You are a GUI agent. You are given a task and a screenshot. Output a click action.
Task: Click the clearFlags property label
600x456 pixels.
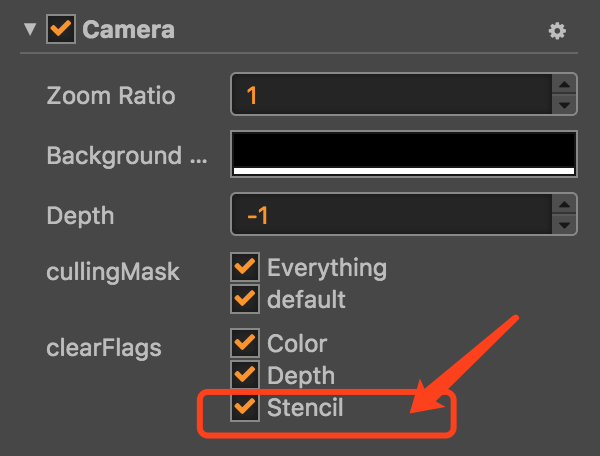click(104, 348)
